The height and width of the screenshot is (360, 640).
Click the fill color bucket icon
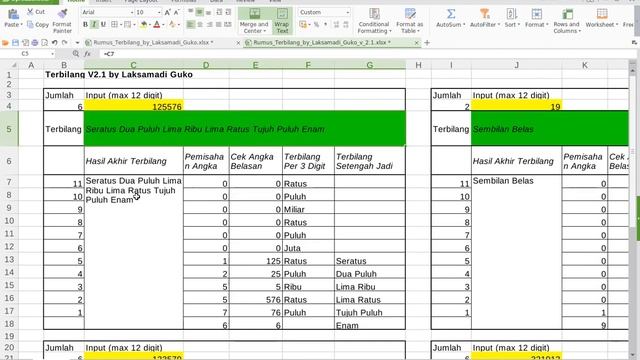[144, 25]
